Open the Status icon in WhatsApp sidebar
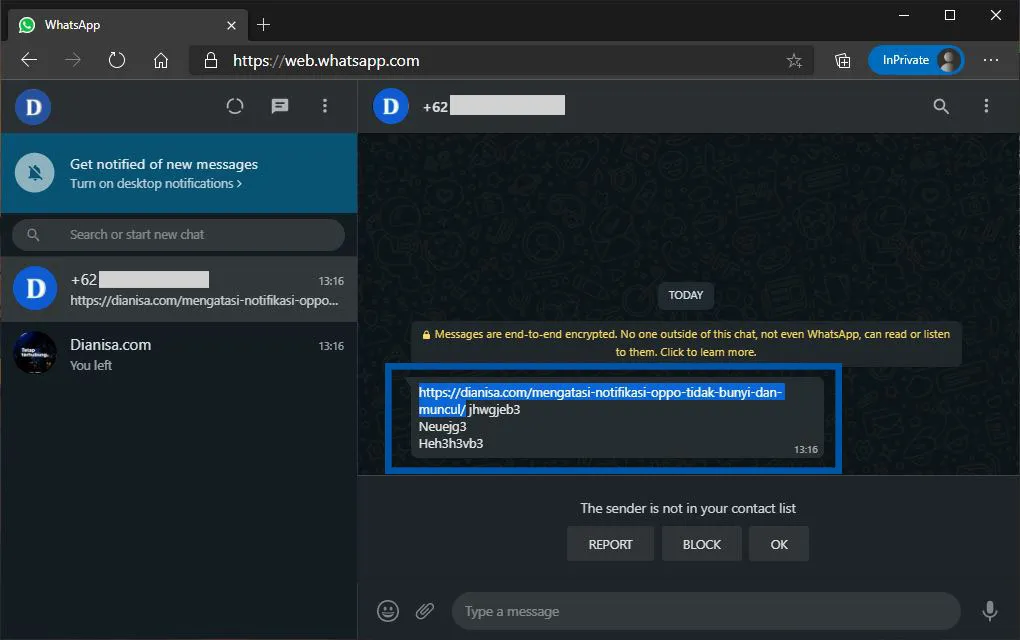This screenshot has width=1020, height=640. 234,106
